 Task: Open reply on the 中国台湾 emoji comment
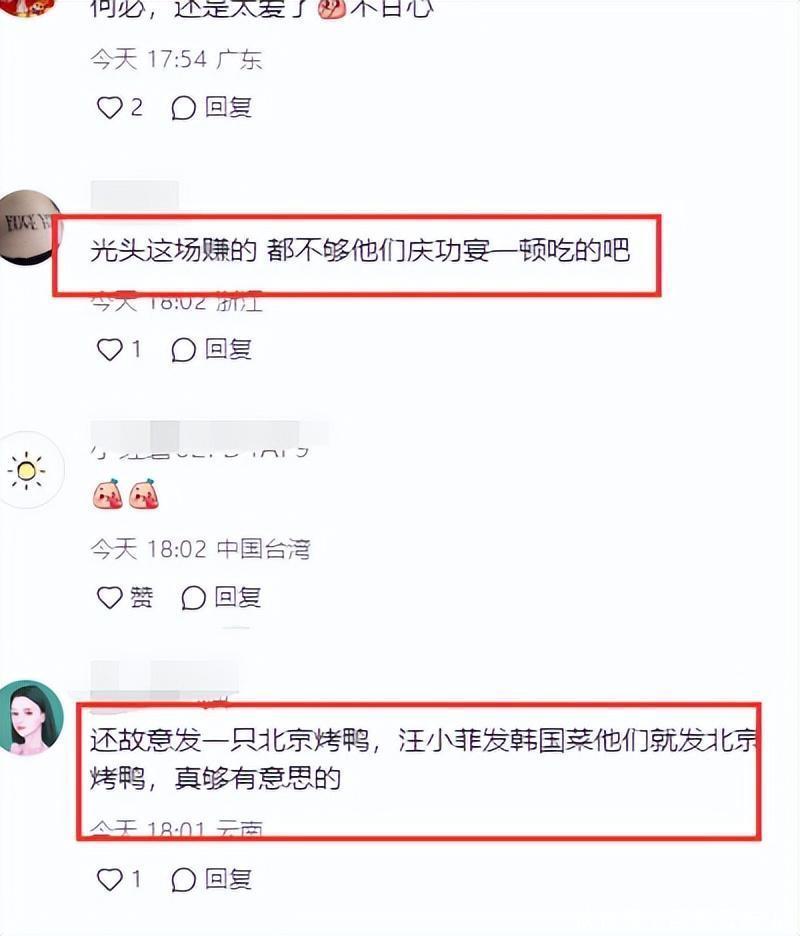click(221, 598)
